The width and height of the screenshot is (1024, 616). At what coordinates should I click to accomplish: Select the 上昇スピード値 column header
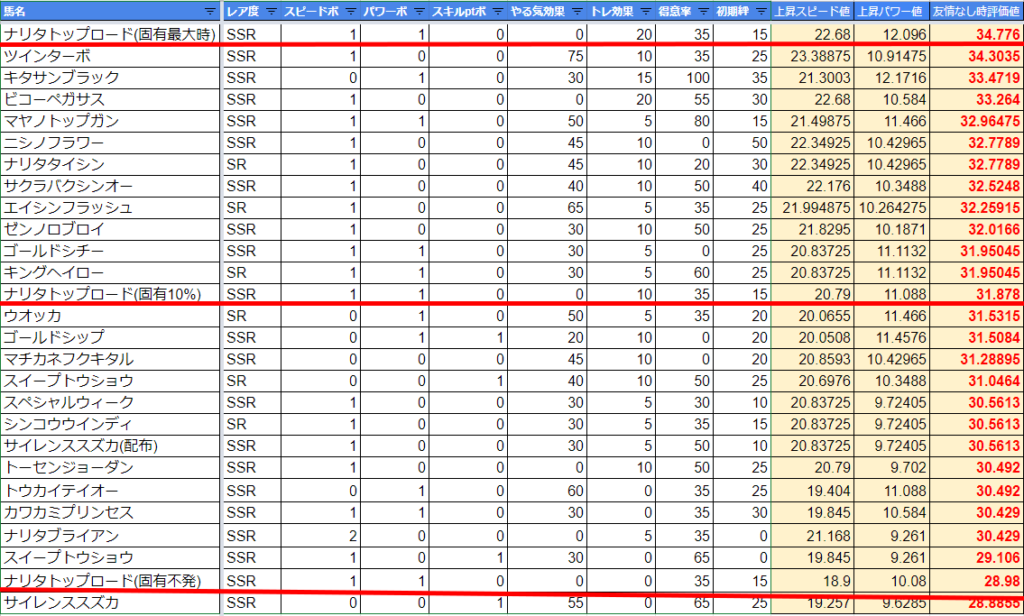coord(812,11)
